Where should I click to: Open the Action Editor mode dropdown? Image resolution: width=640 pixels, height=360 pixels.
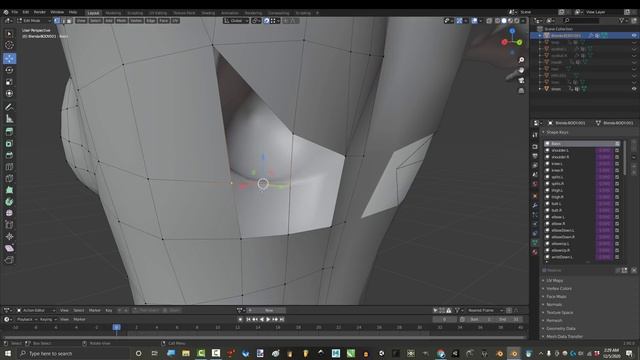36,310
